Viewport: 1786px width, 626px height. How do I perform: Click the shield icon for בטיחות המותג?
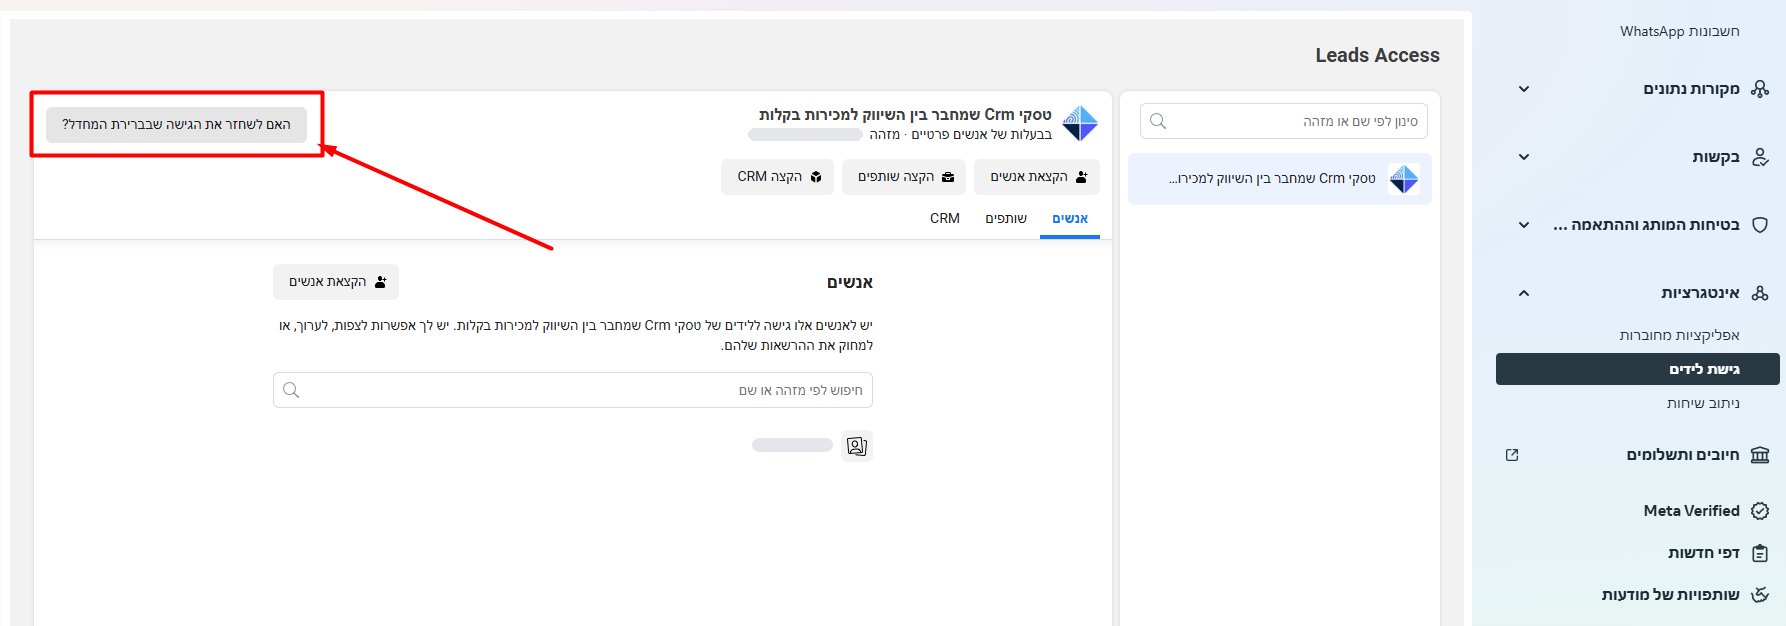1760,225
